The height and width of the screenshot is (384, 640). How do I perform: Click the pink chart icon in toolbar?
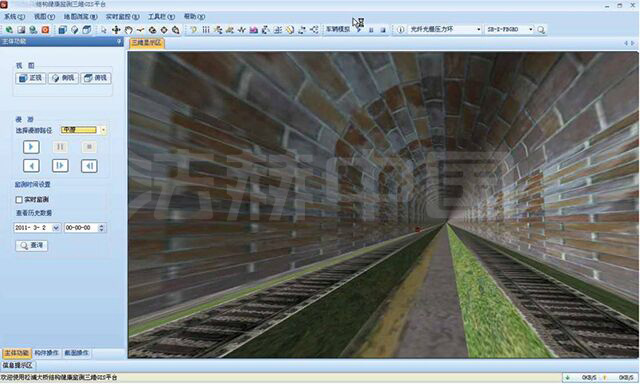pos(253,30)
